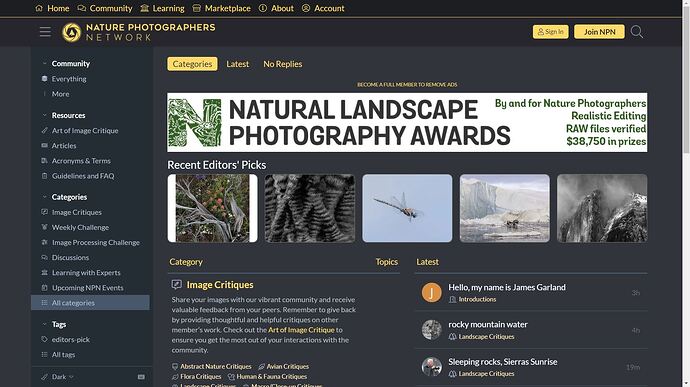Screen dimensions: 690x387
Task: Open the Account top menu item
Action: 323,8
